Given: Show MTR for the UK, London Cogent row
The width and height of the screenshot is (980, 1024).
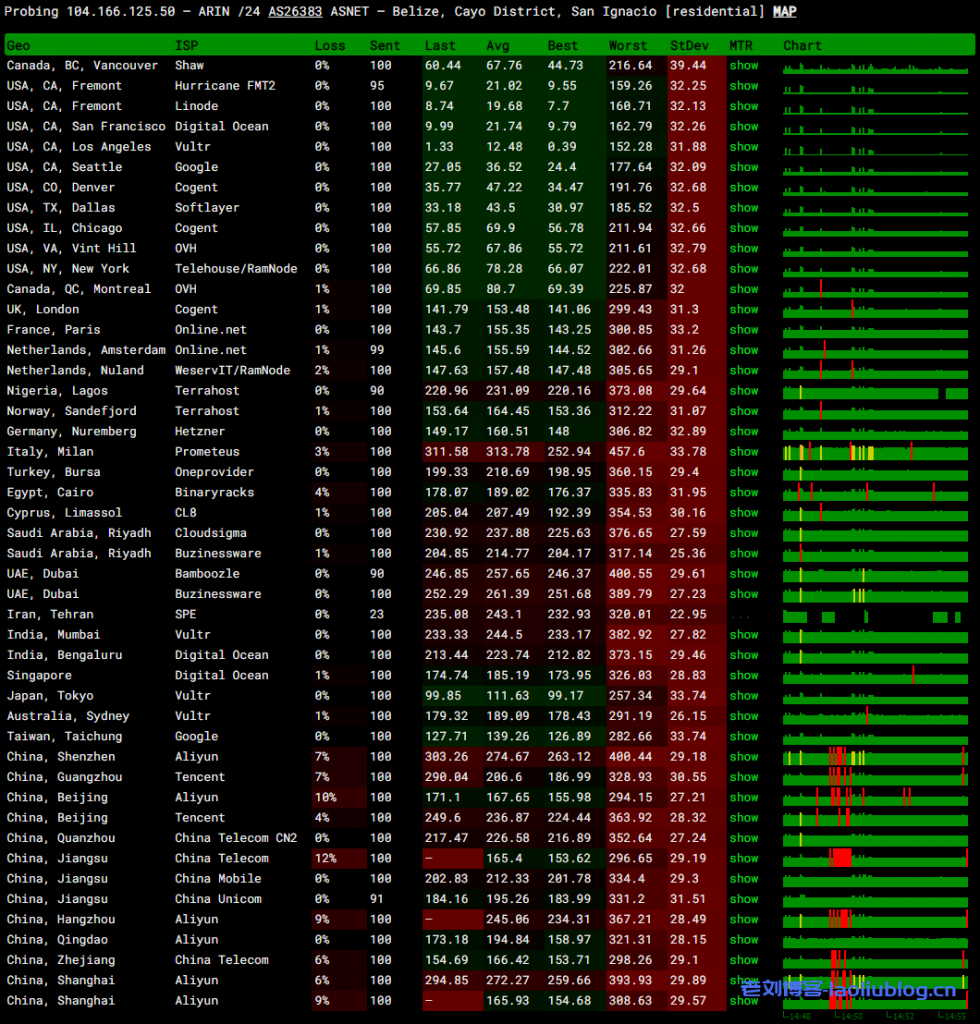Looking at the screenshot, I should tap(743, 309).
